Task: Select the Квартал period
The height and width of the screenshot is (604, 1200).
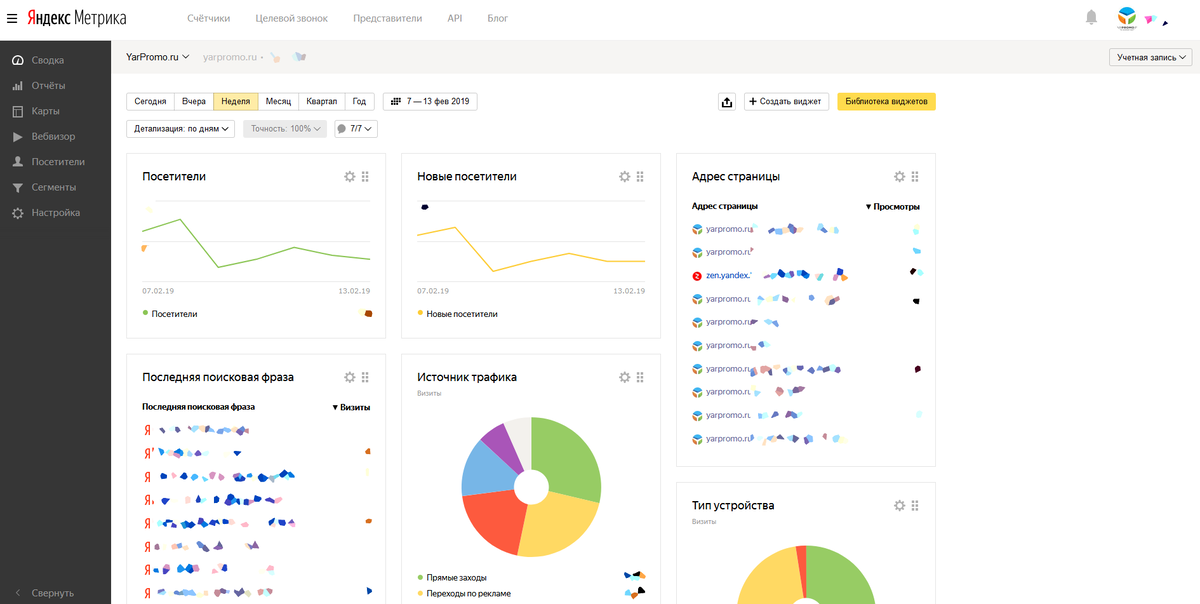Action: pos(322,101)
